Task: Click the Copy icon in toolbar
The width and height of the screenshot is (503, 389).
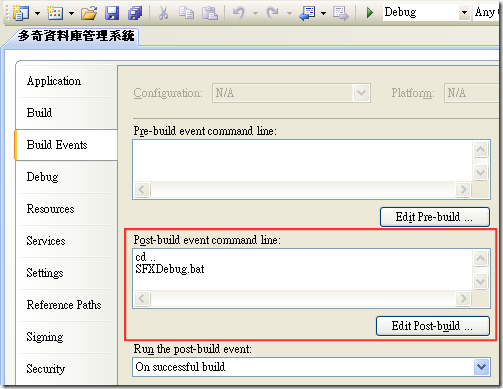Action: pyautogui.click(x=186, y=13)
